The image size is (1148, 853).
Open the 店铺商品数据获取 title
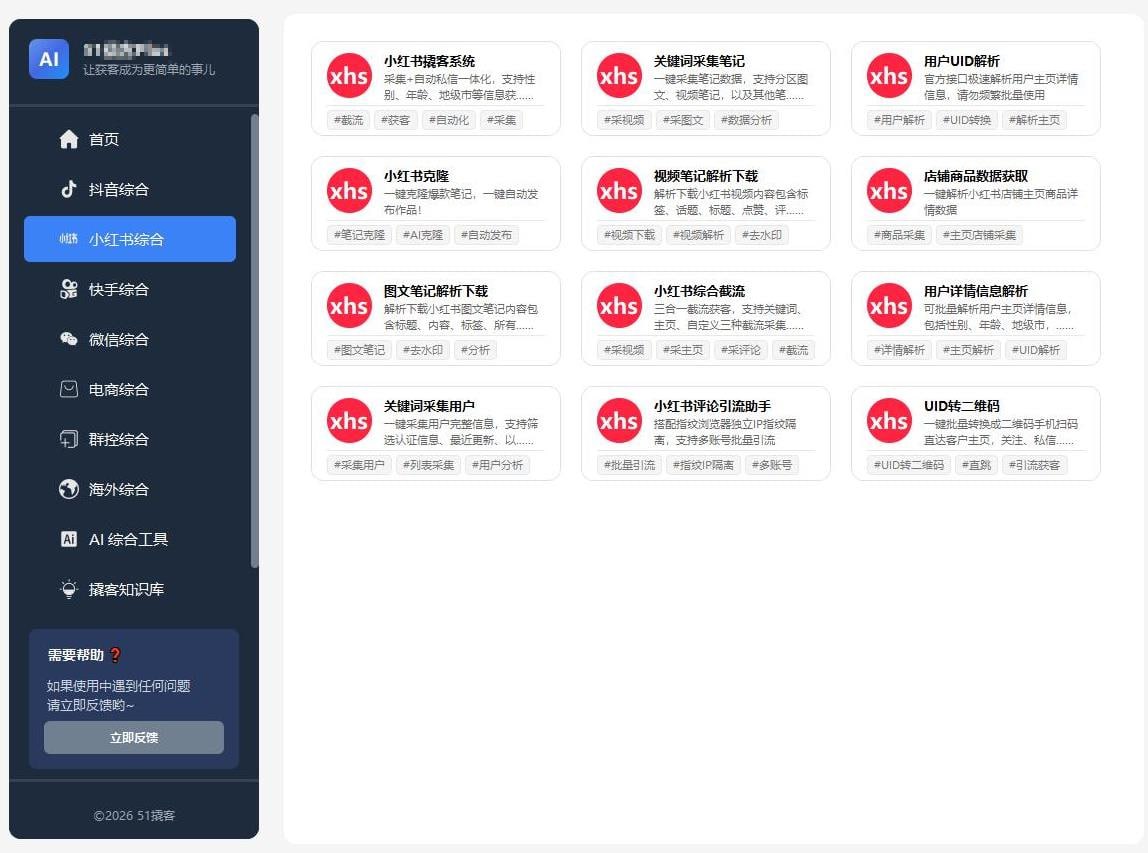click(976, 176)
